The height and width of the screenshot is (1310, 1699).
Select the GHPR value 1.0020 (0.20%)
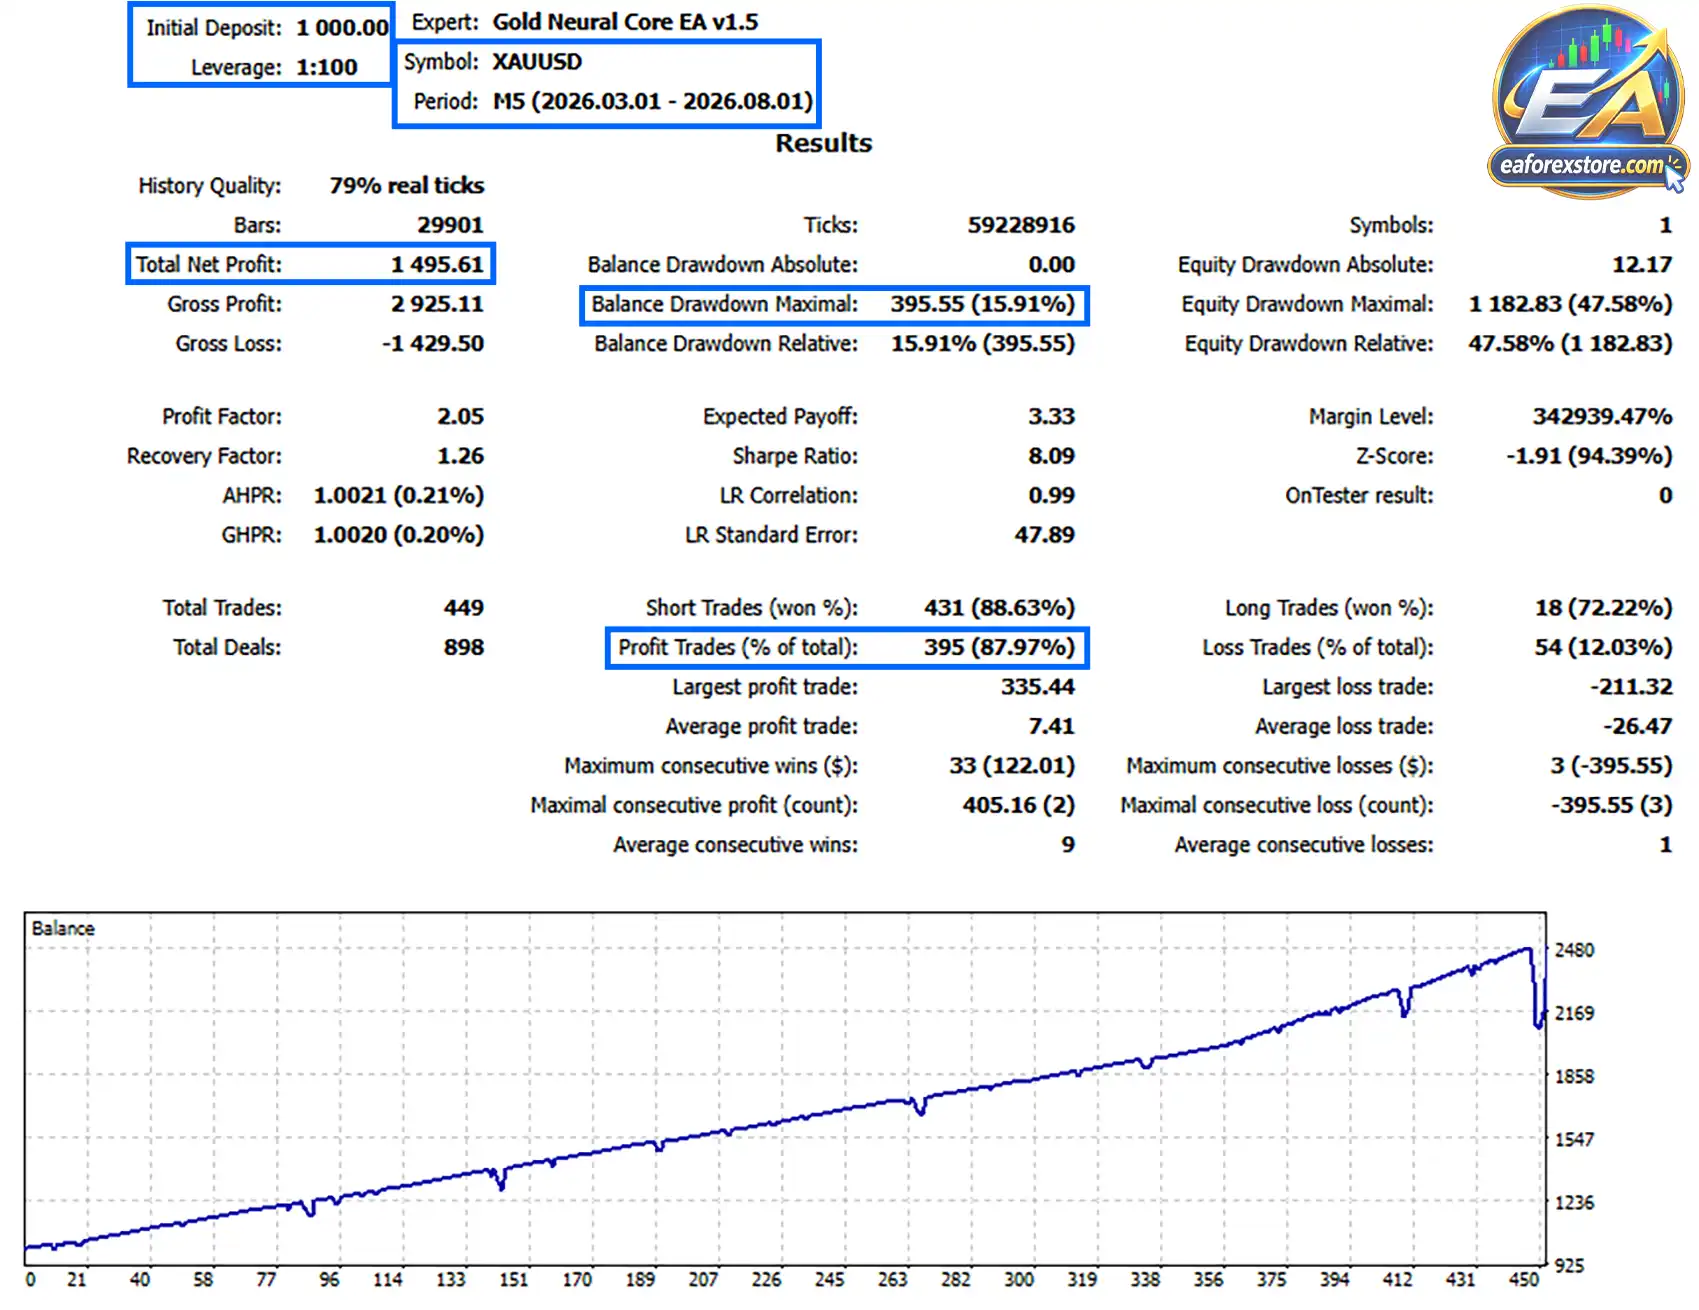(399, 535)
